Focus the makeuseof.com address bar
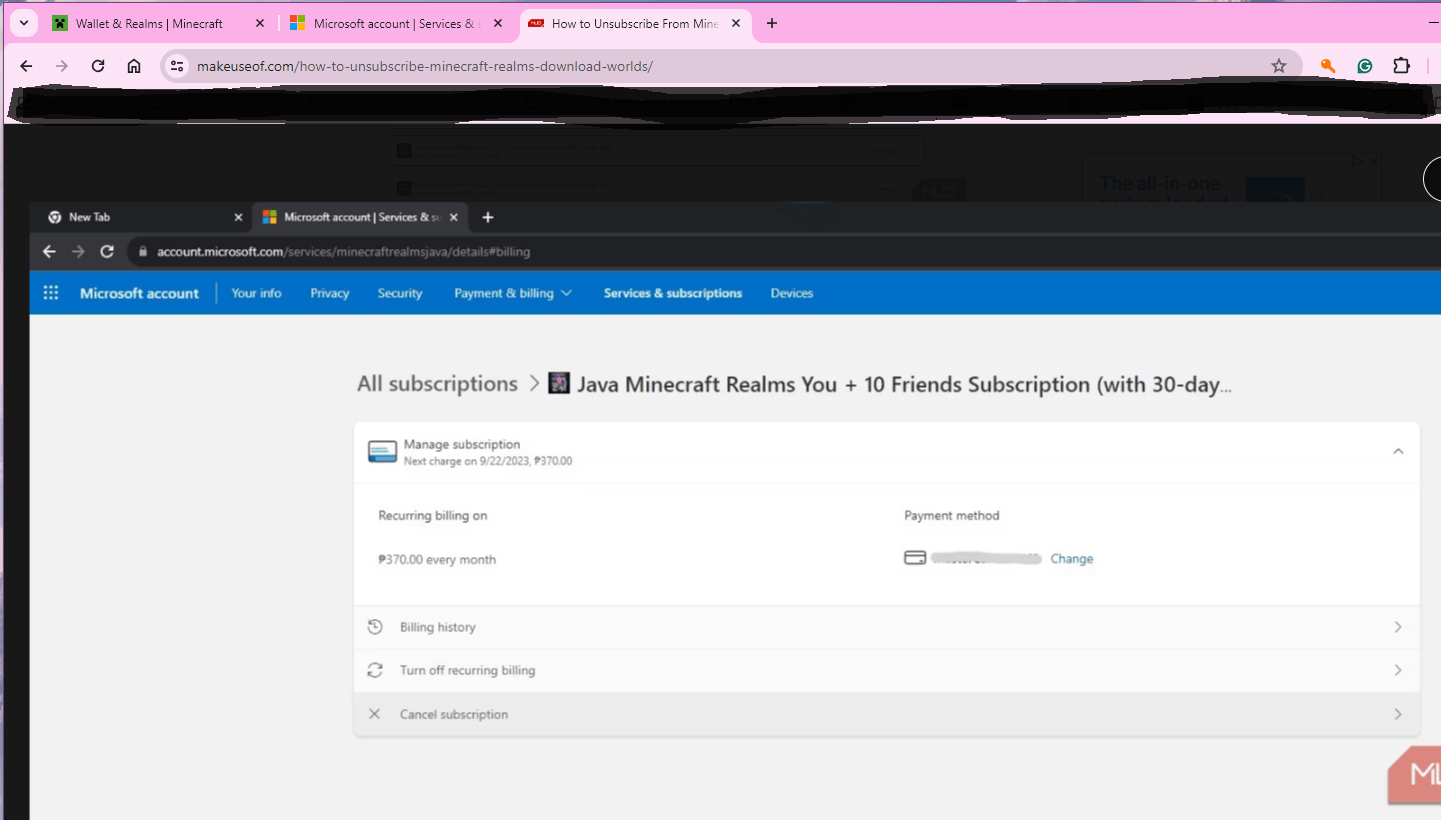 [730, 66]
